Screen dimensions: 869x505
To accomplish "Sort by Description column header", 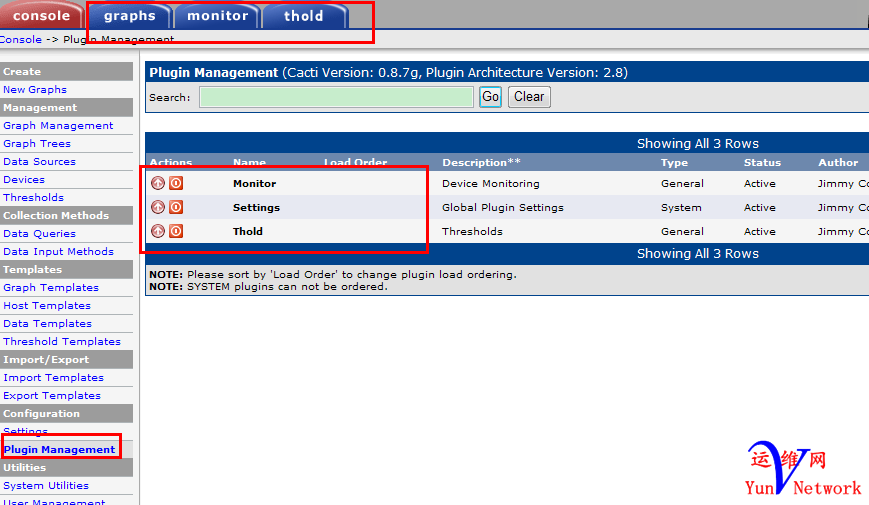I will tap(481, 162).
